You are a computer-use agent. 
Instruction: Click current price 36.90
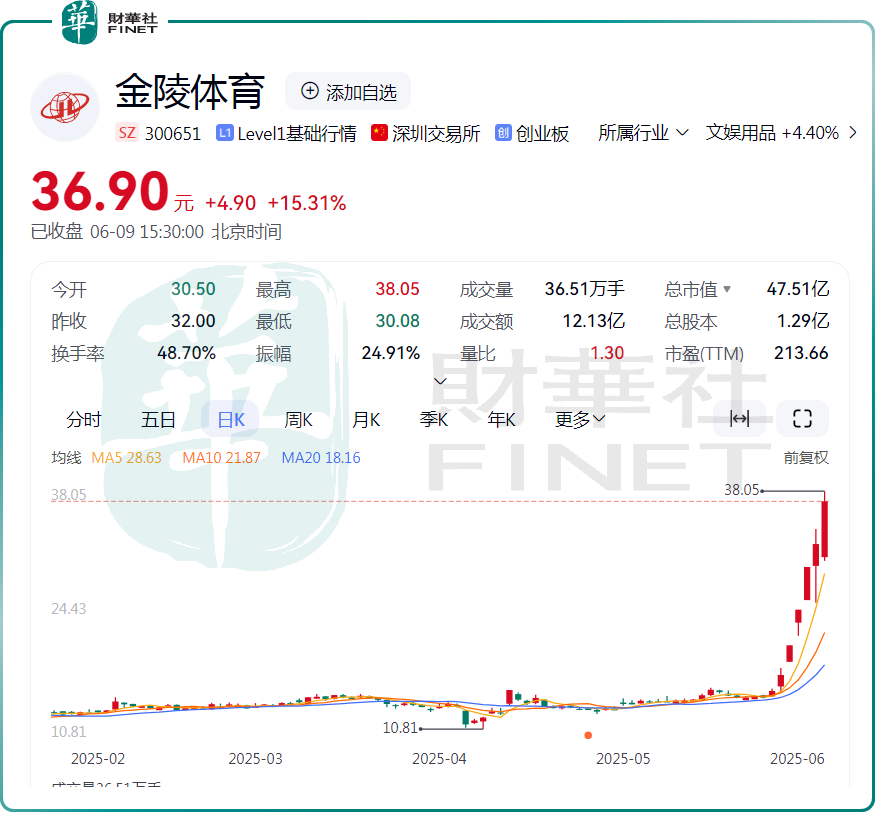(100, 191)
